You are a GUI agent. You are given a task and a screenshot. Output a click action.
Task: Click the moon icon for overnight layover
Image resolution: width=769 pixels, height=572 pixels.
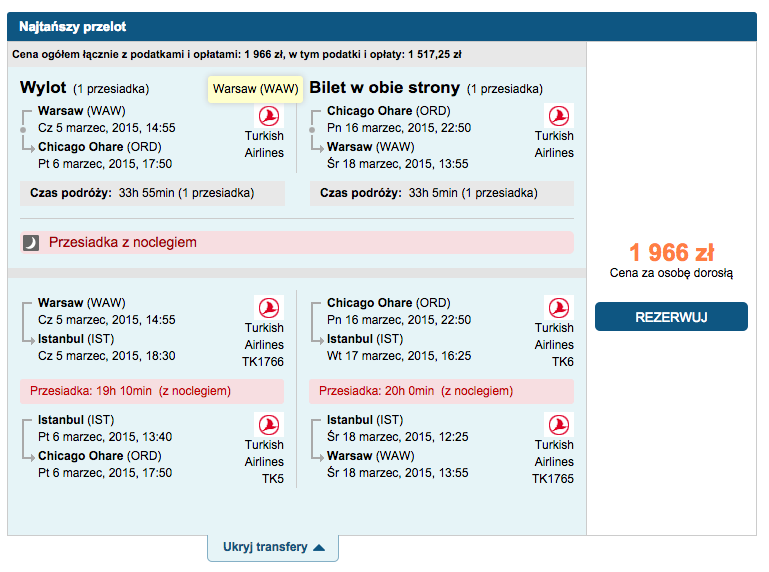tap(31, 242)
